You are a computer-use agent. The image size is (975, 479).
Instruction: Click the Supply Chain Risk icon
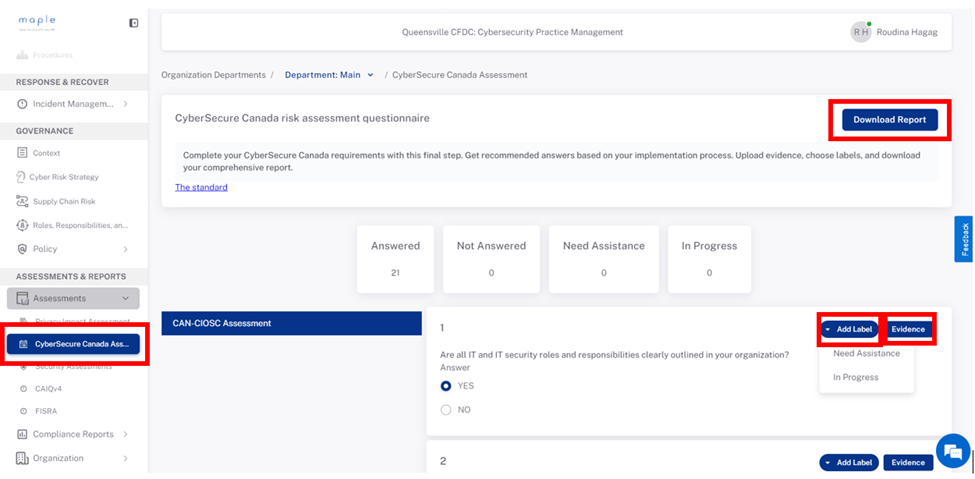[x=22, y=202]
